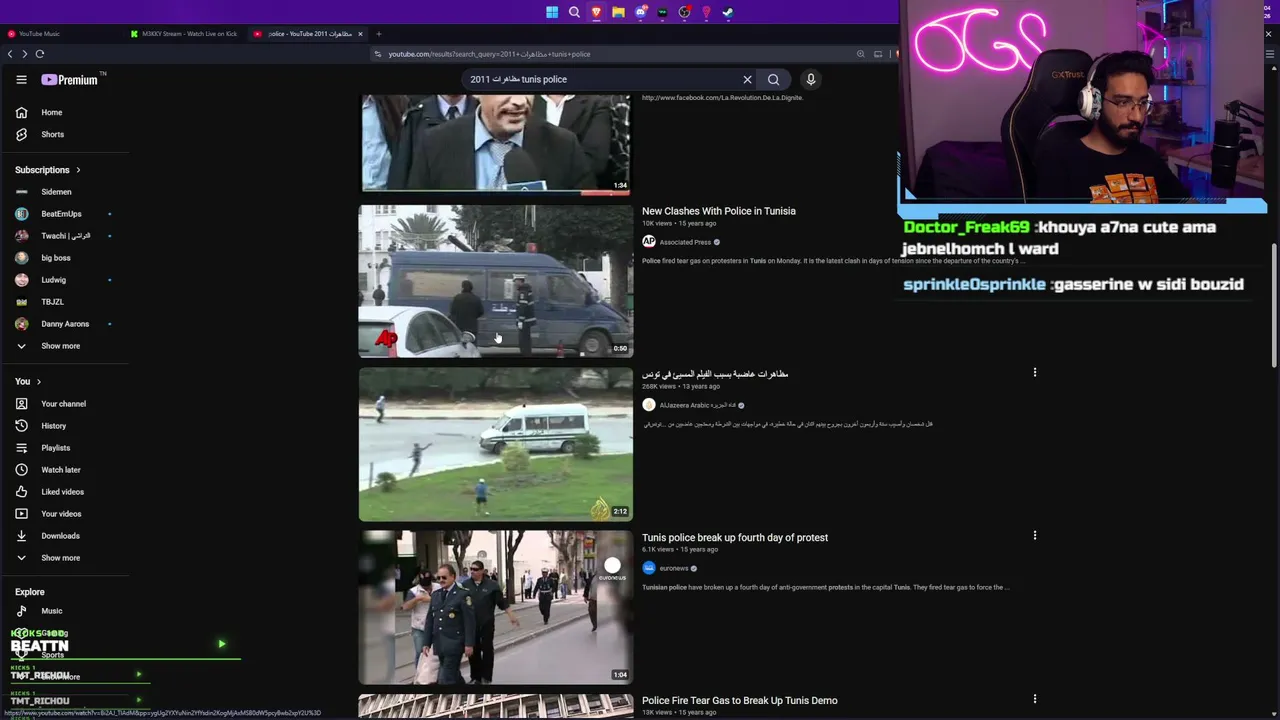Go back in the browser

coord(10,54)
